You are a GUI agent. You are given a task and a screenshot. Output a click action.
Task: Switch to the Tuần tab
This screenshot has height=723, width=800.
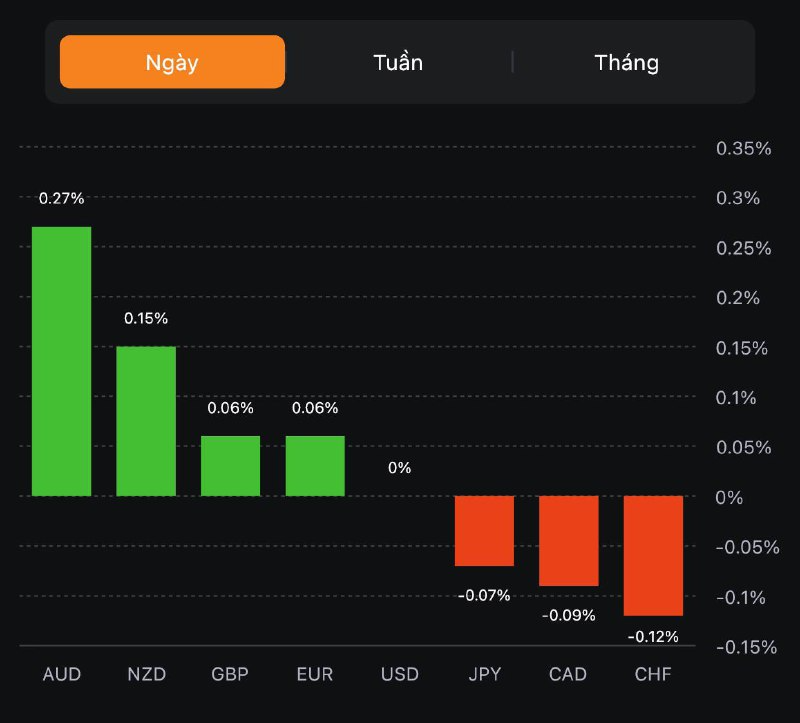coord(398,63)
